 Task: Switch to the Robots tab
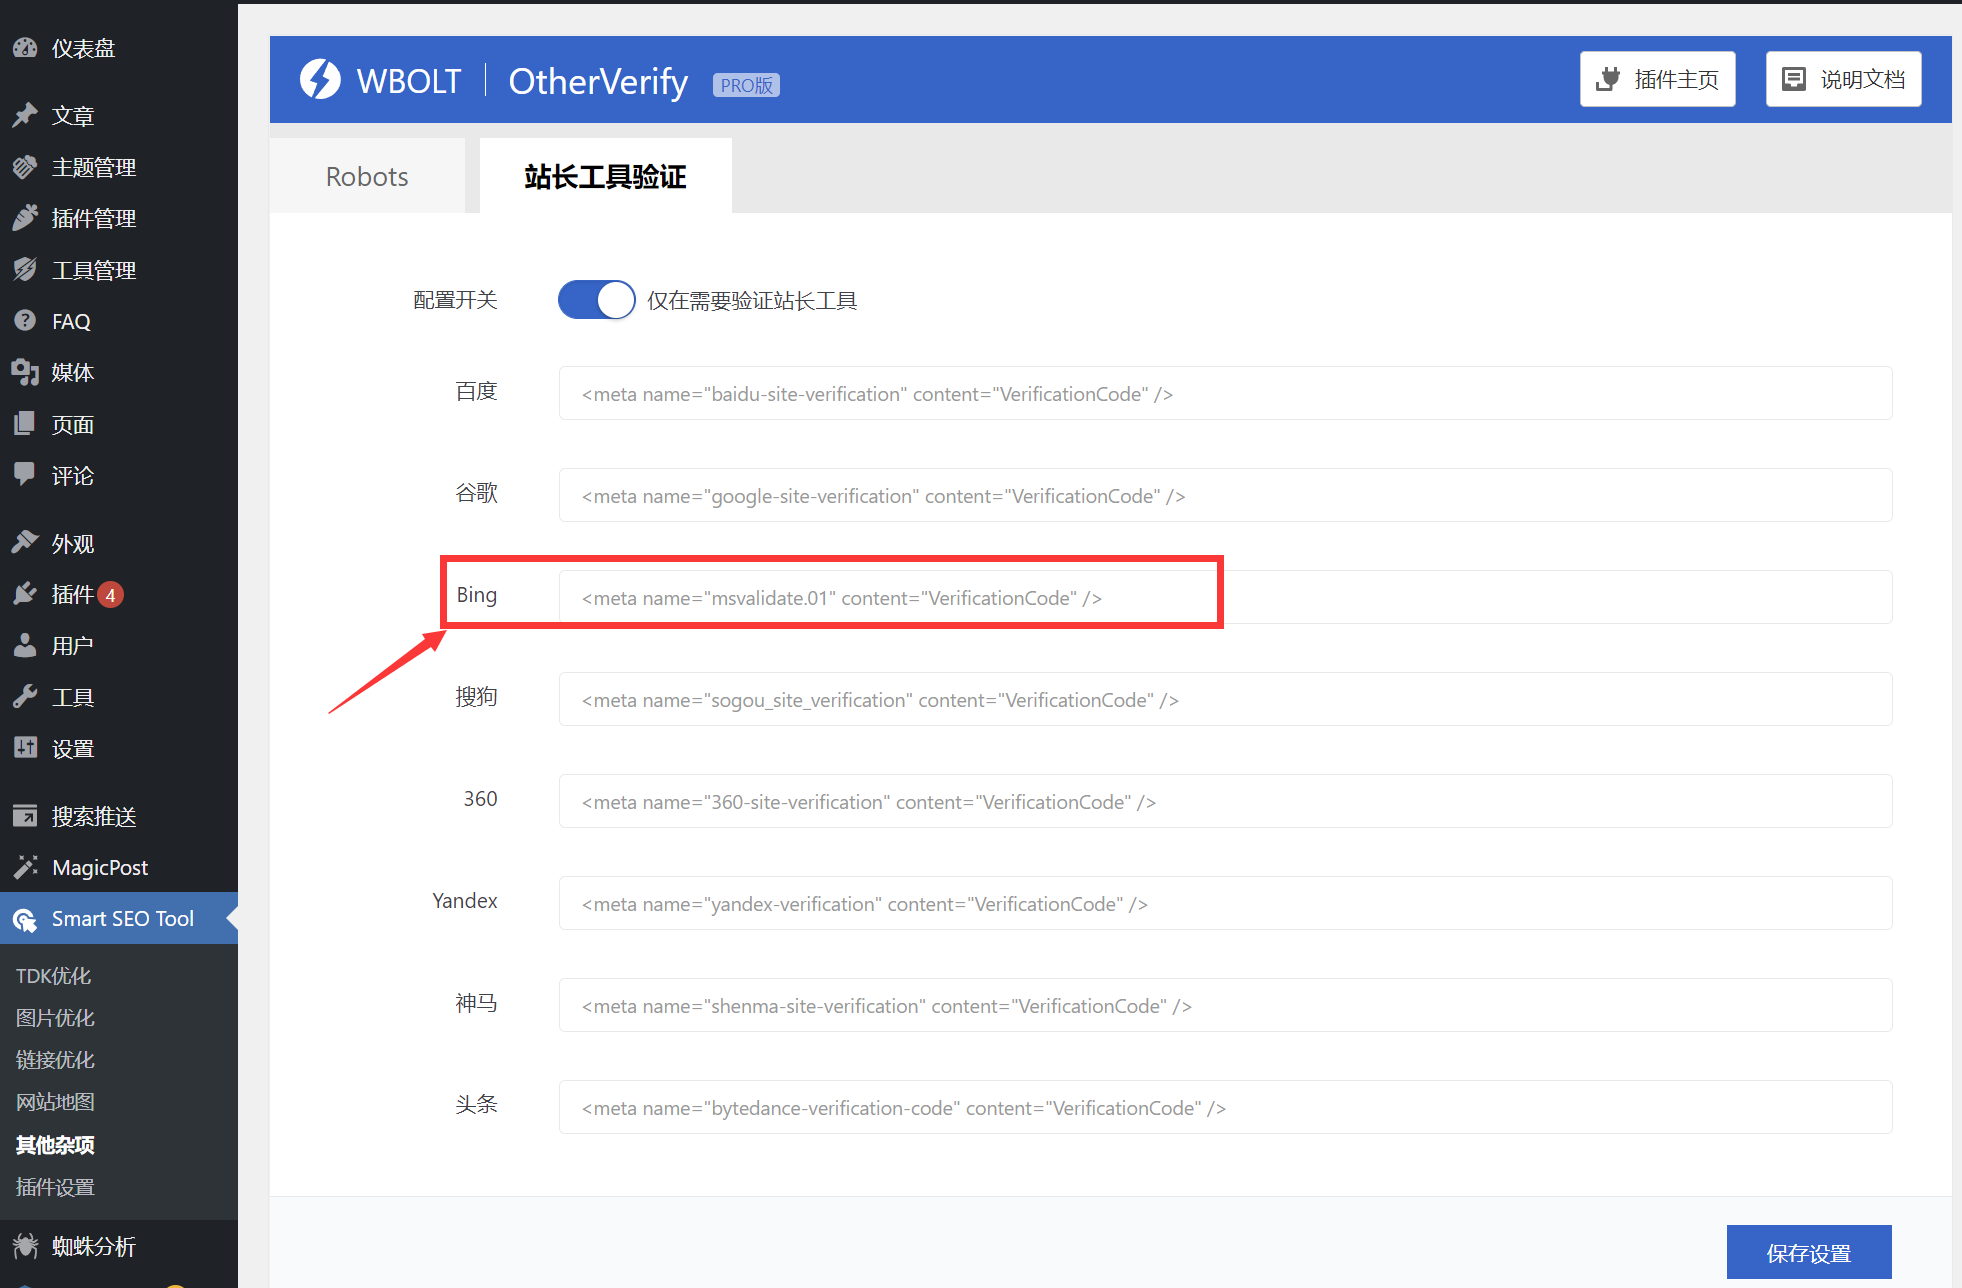366,176
